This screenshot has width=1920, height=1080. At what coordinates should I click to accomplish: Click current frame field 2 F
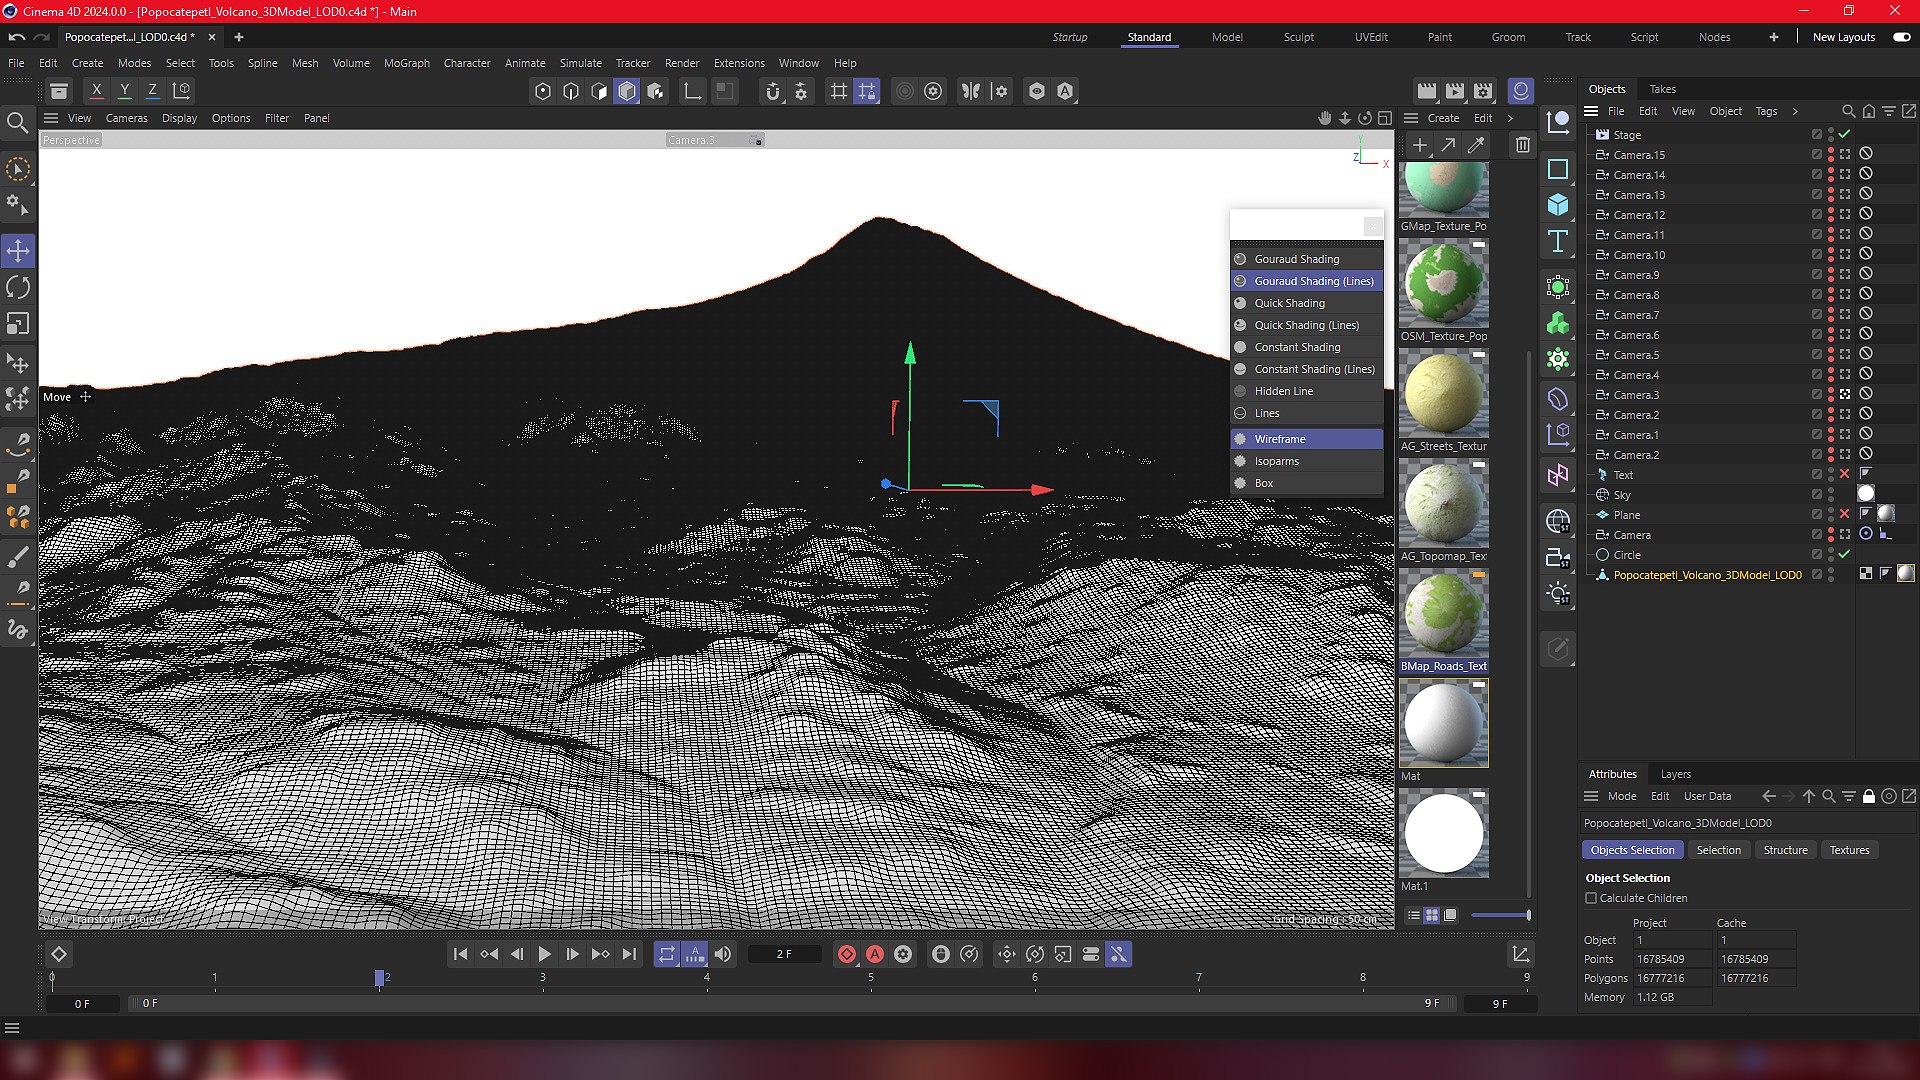pyautogui.click(x=784, y=954)
